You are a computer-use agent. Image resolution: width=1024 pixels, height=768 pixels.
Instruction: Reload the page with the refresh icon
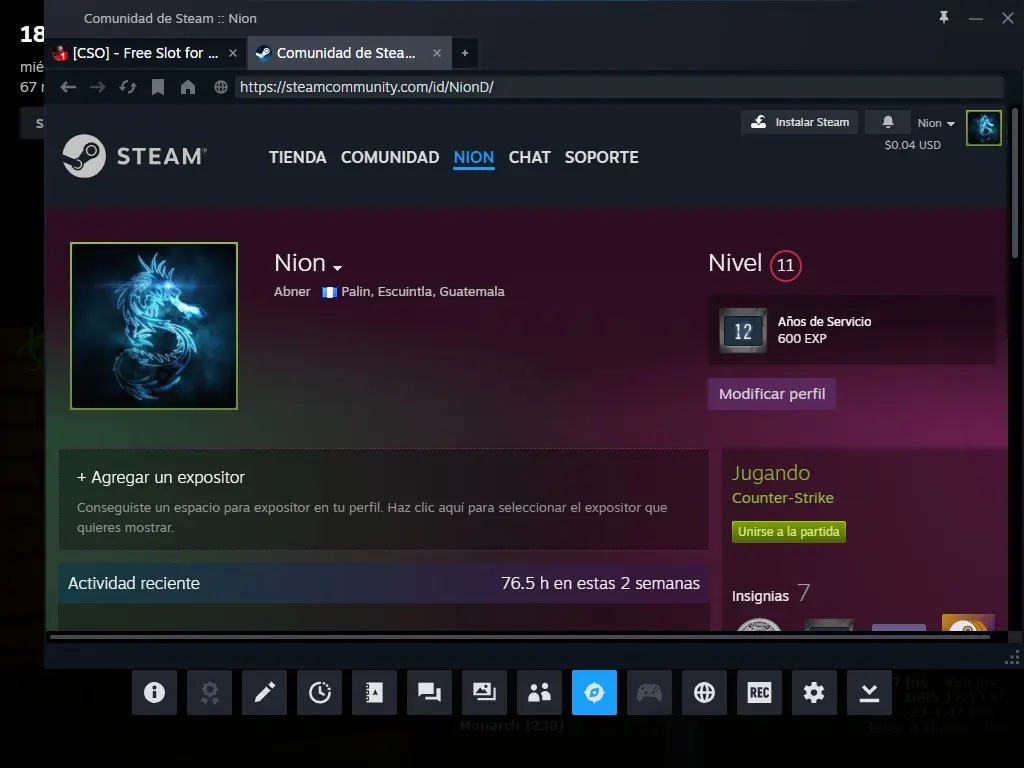pyautogui.click(x=128, y=87)
